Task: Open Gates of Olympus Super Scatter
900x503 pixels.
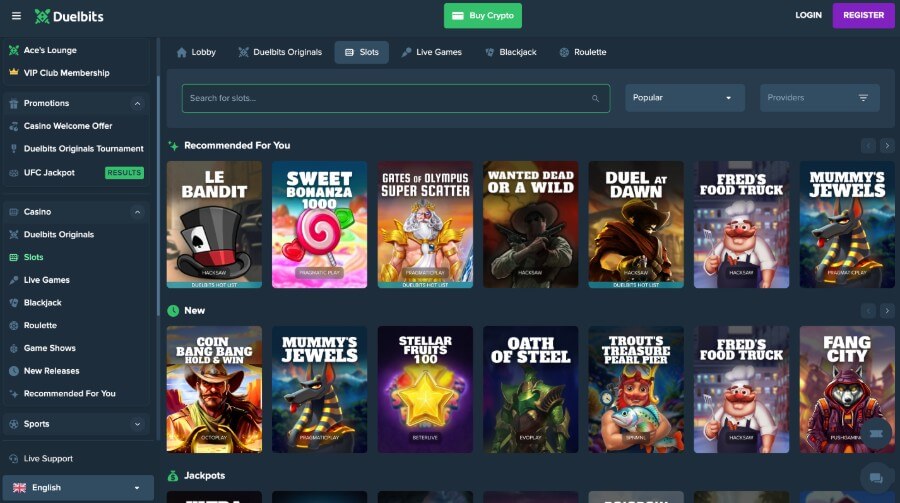Action: [425, 225]
